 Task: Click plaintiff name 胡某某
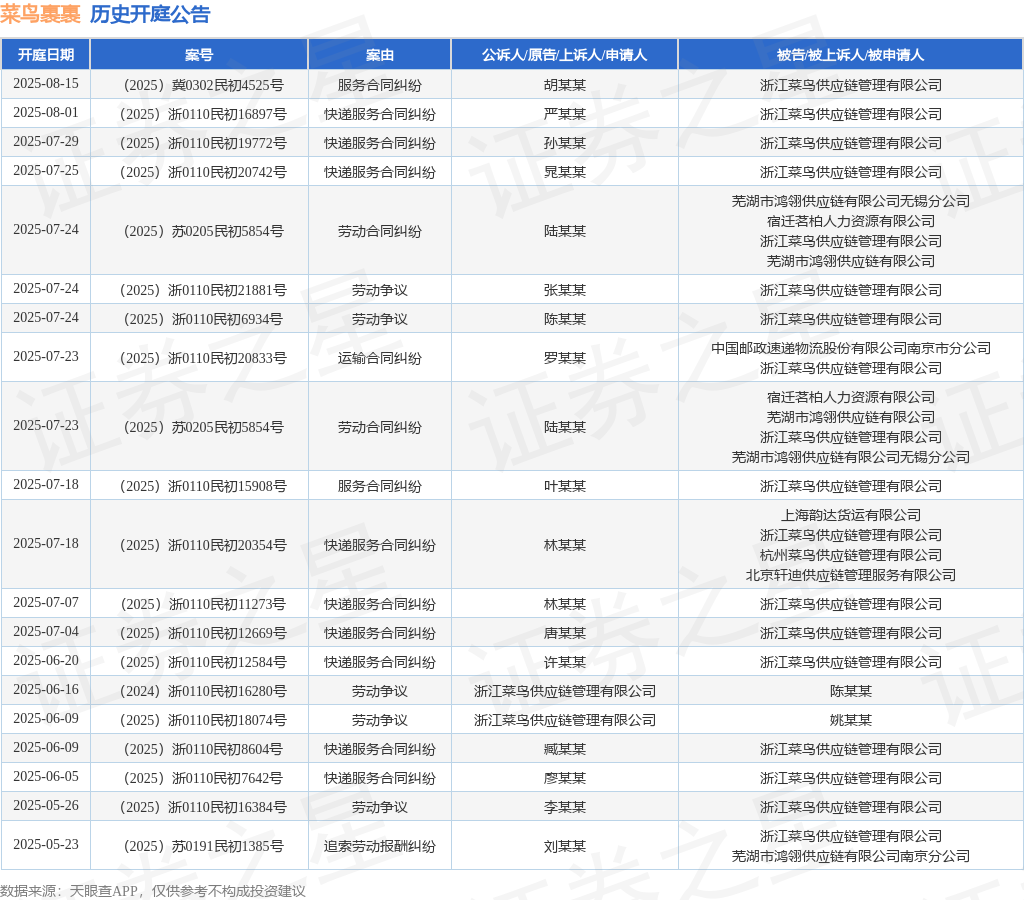(x=565, y=85)
